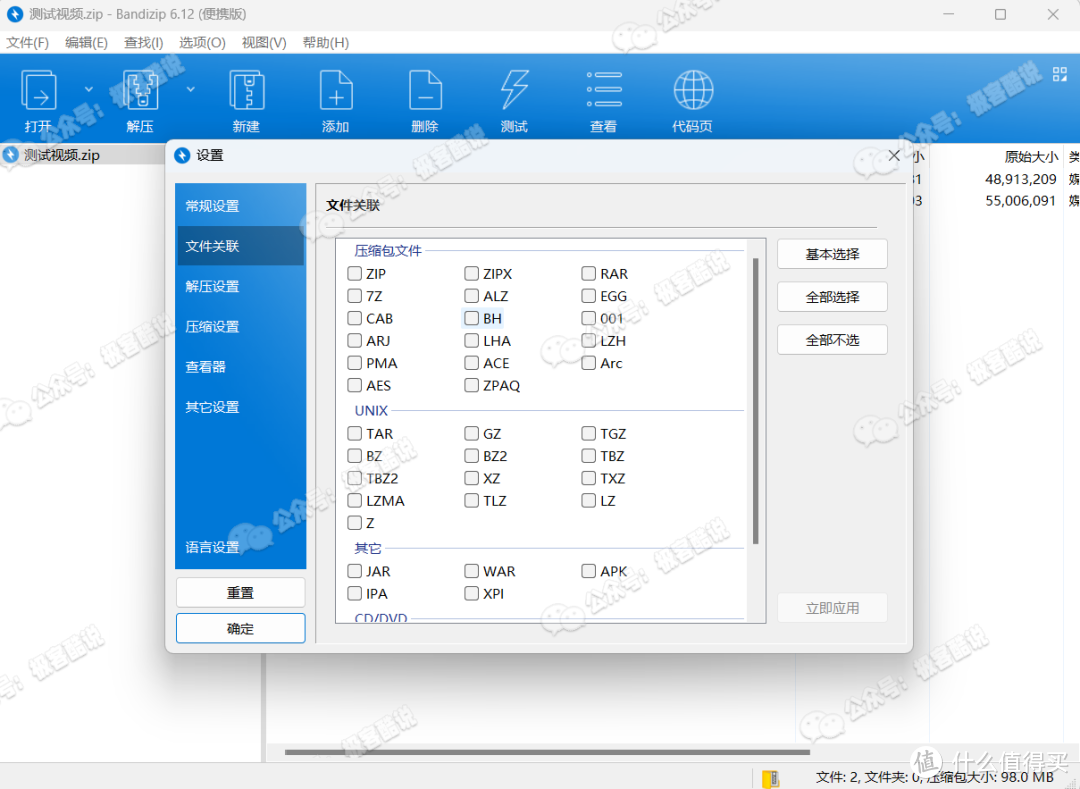Check the ZPAQ format box
Screen dimensions: 1080x789
[x=471, y=385]
